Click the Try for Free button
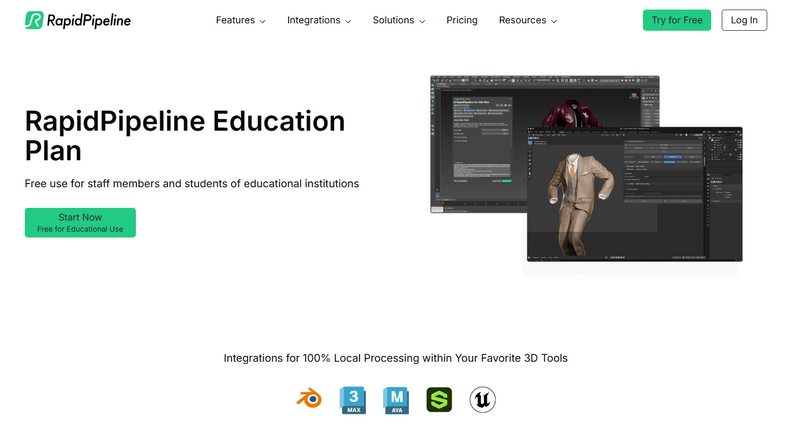800x439 pixels. pyautogui.click(x=677, y=20)
